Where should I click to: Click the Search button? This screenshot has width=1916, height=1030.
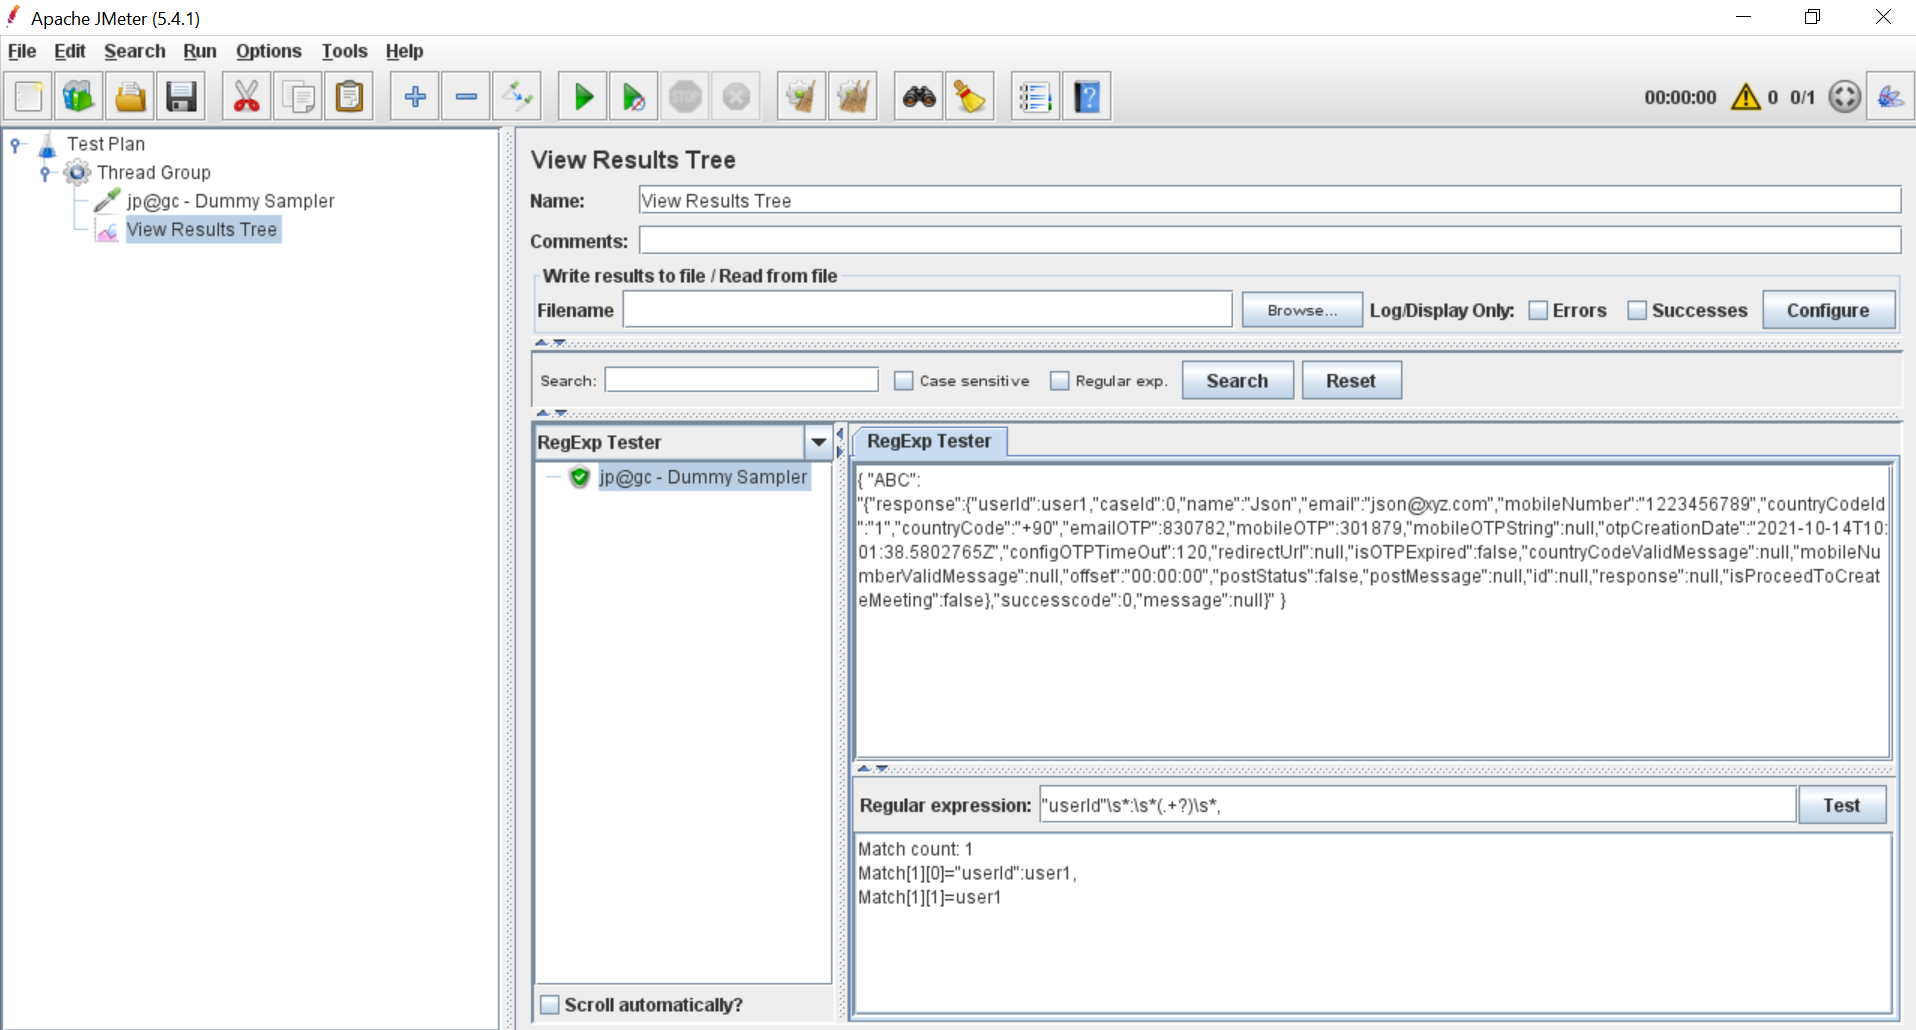pyautogui.click(x=1237, y=381)
